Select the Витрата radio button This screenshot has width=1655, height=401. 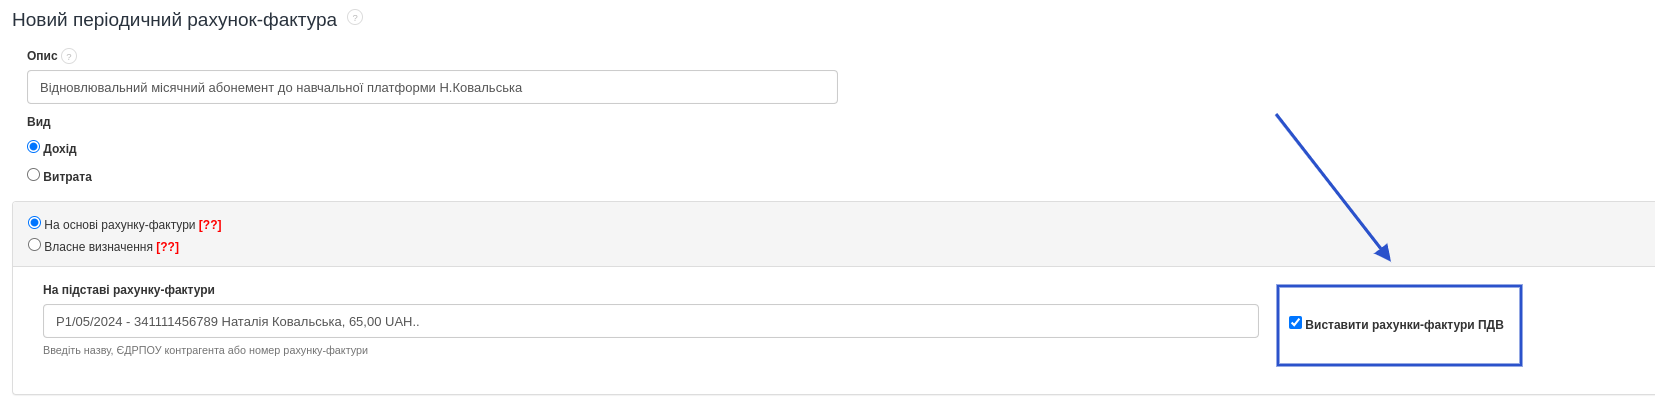(x=34, y=175)
